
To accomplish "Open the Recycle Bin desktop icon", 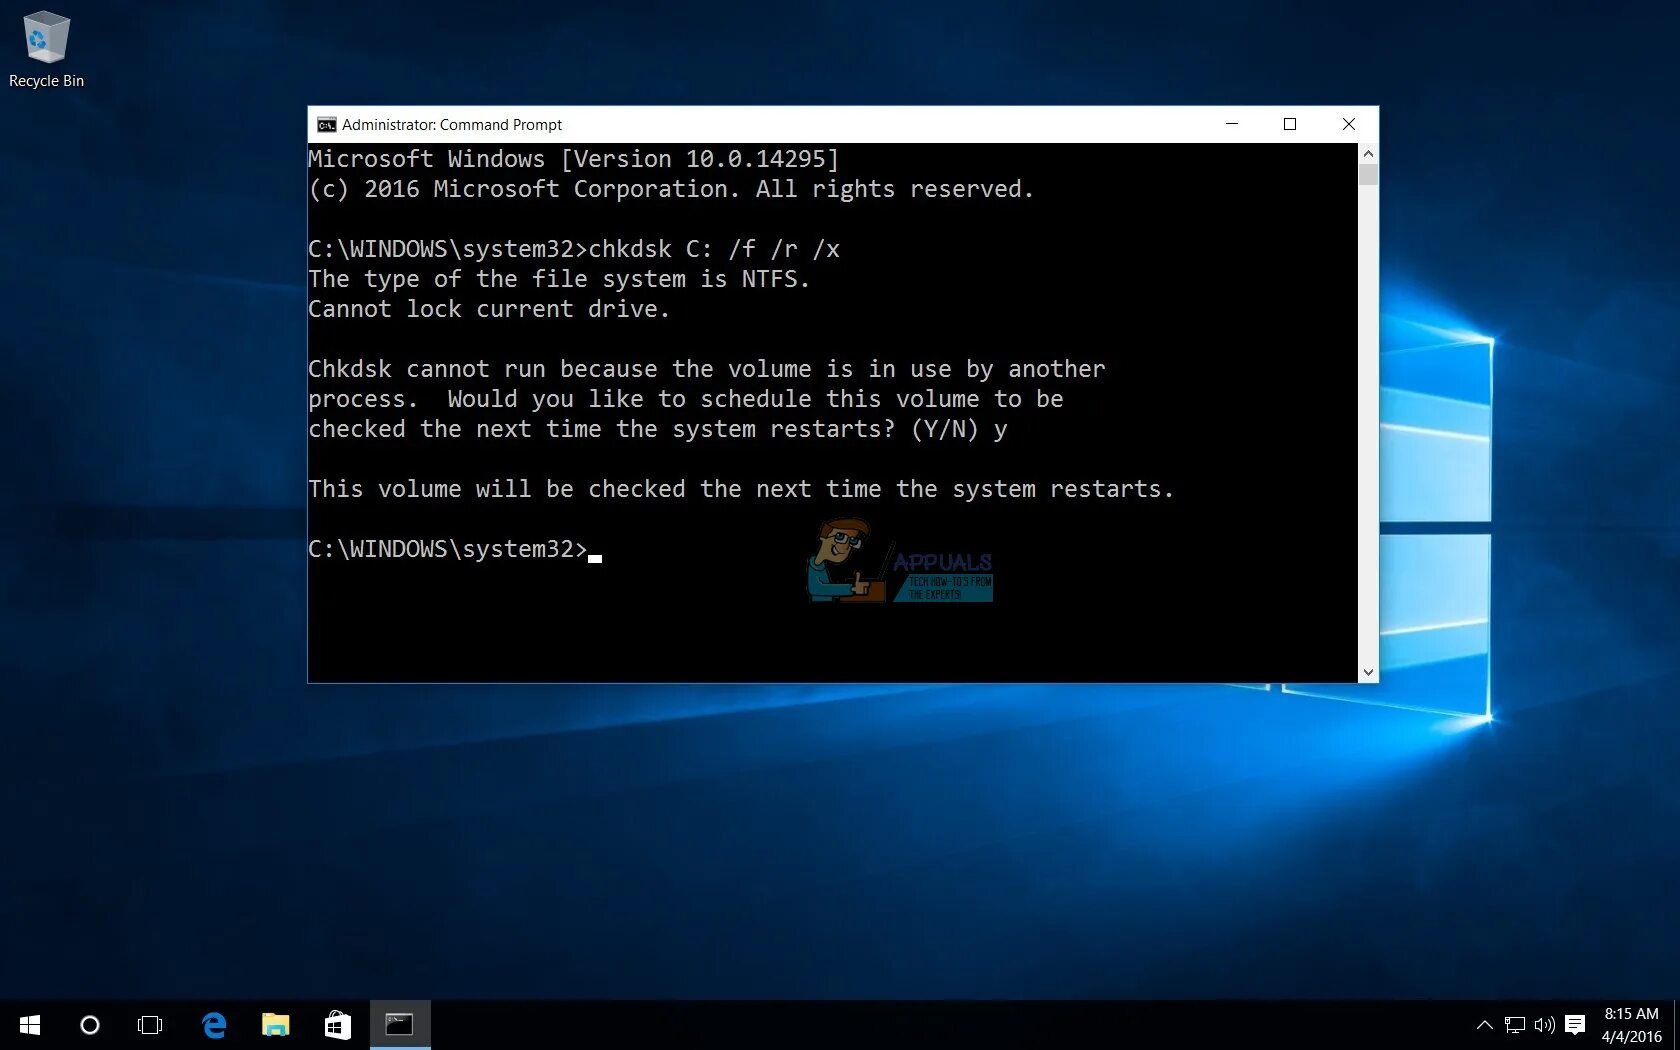I will (x=46, y=50).
